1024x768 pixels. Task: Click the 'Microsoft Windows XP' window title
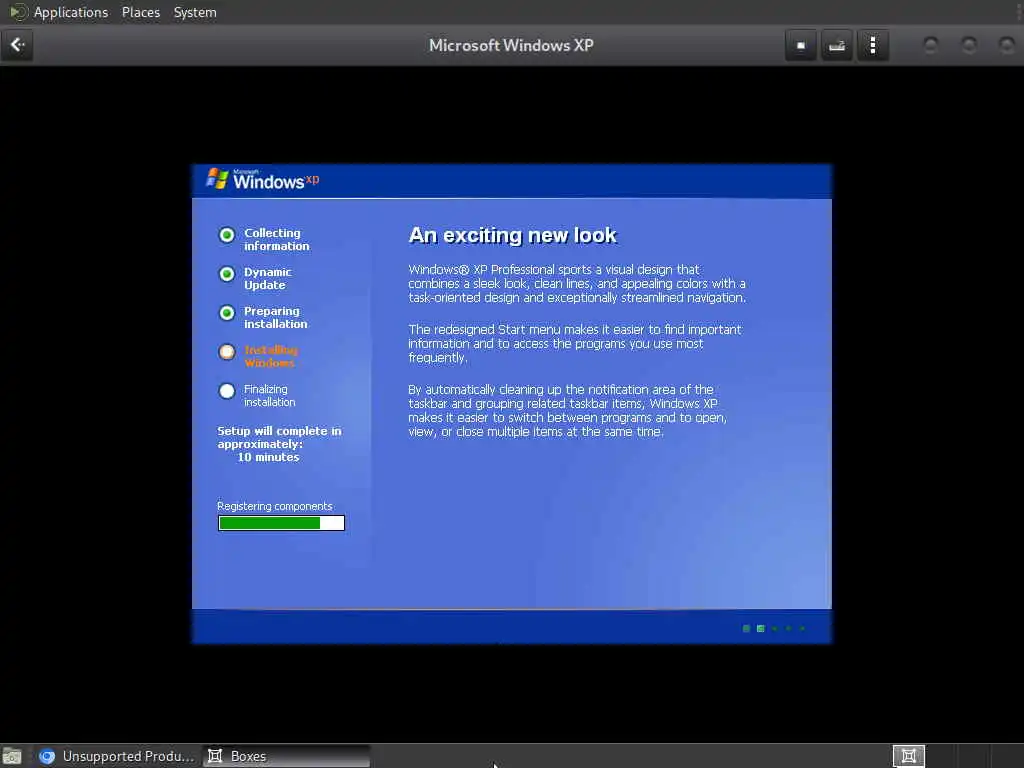(x=511, y=45)
